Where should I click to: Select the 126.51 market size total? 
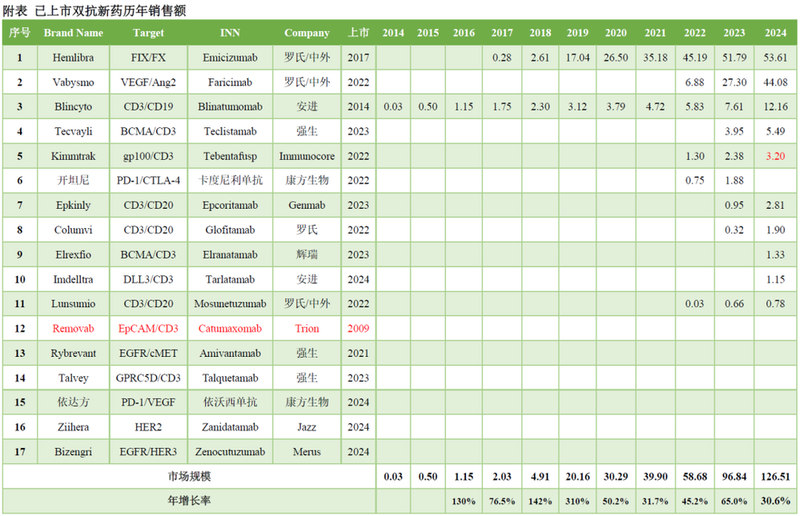point(776,477)
